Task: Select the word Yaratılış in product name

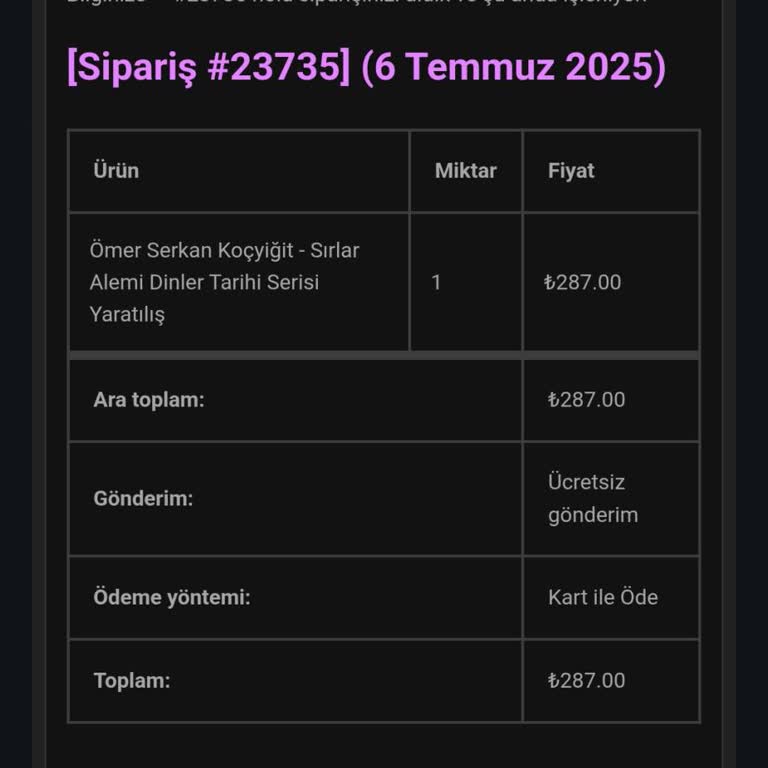Action: (127, 314)
